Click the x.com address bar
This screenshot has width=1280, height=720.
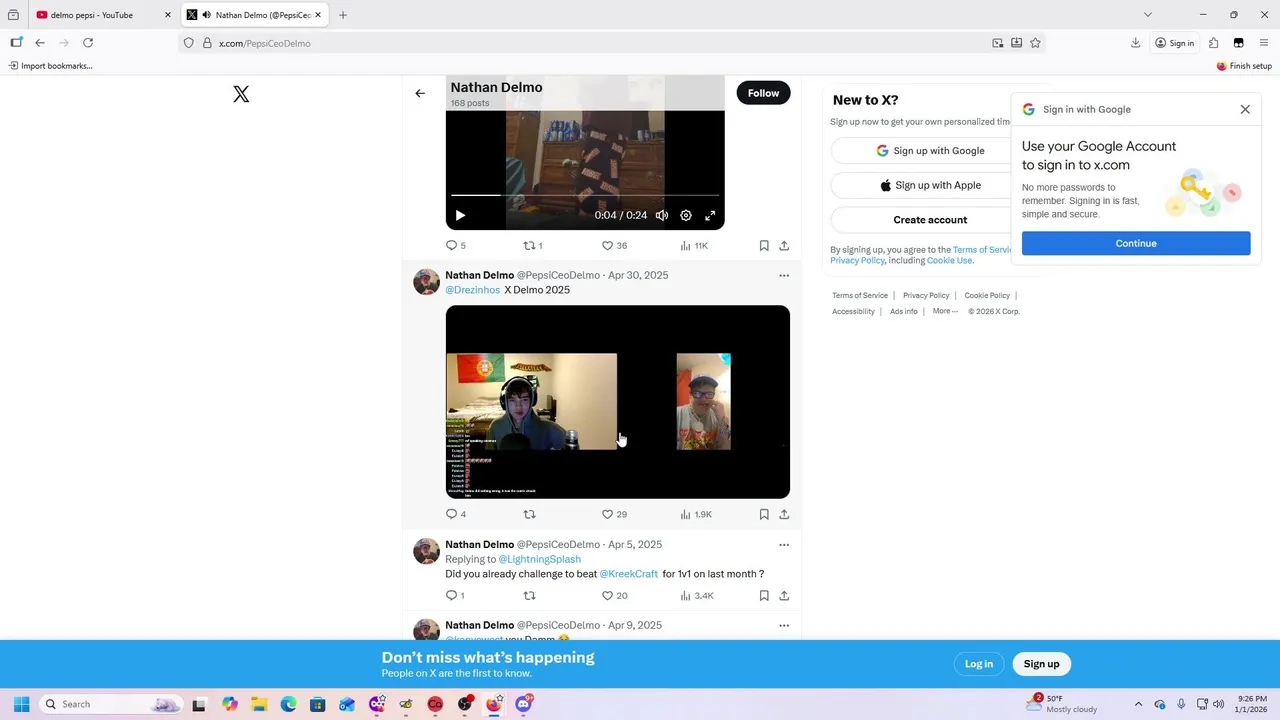[600, 43]
